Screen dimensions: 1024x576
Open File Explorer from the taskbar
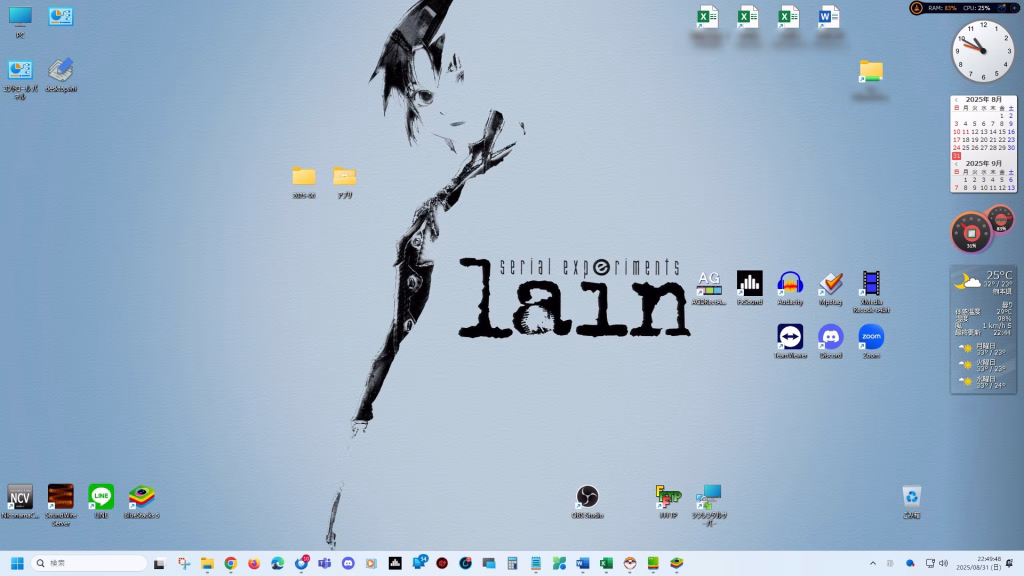[x=207, y=563]
